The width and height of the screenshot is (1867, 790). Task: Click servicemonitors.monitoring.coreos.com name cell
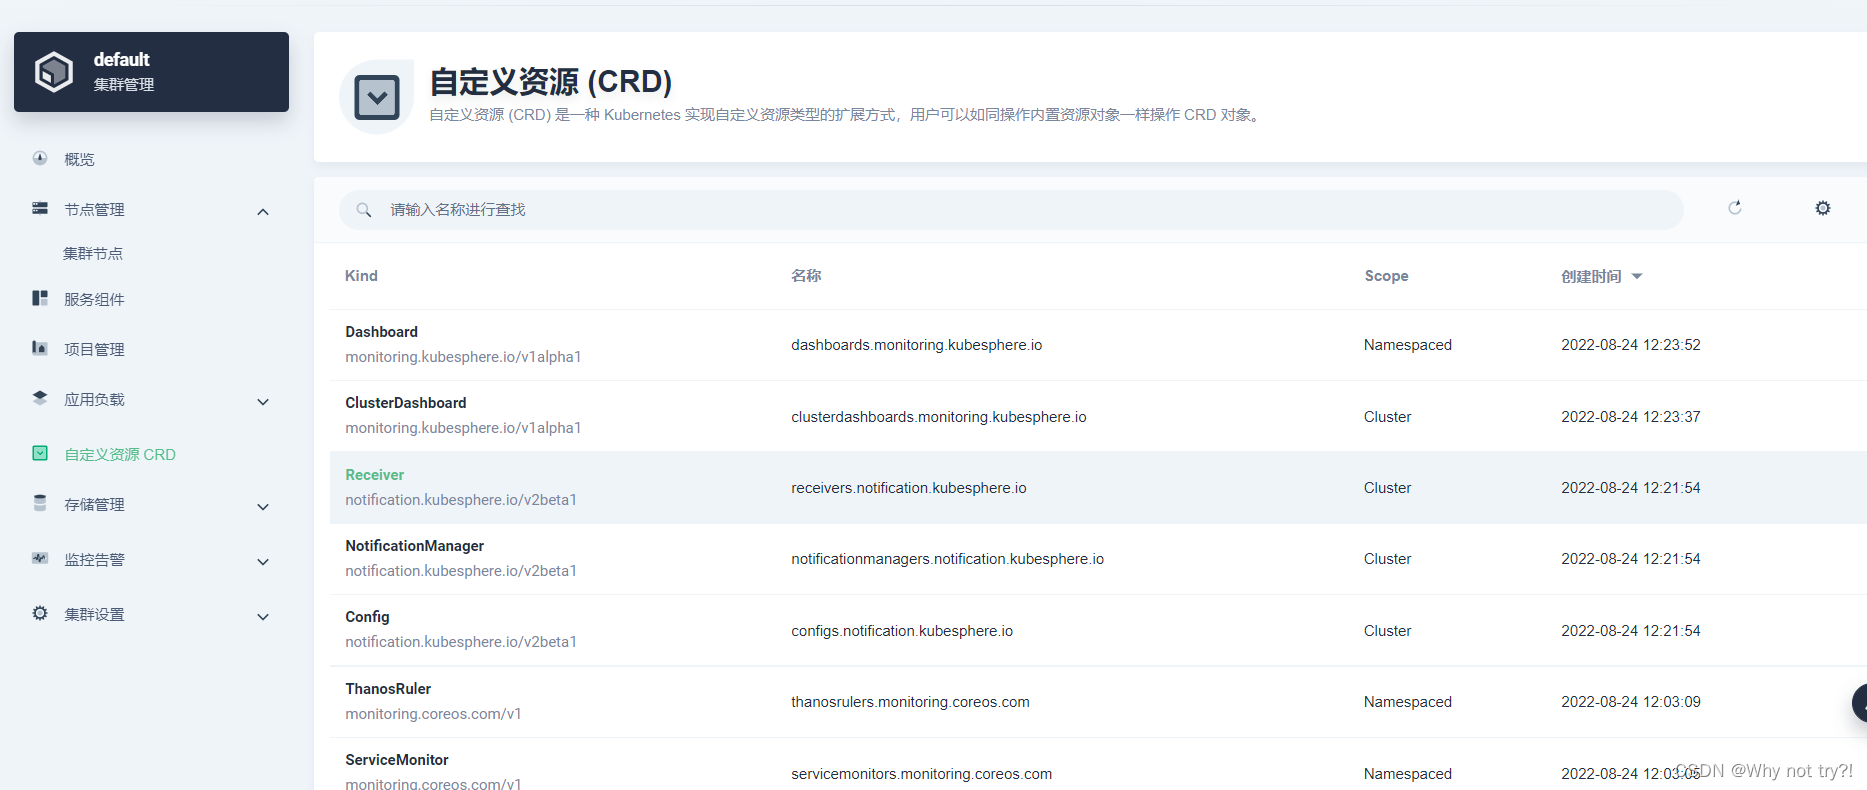[922, 774]
